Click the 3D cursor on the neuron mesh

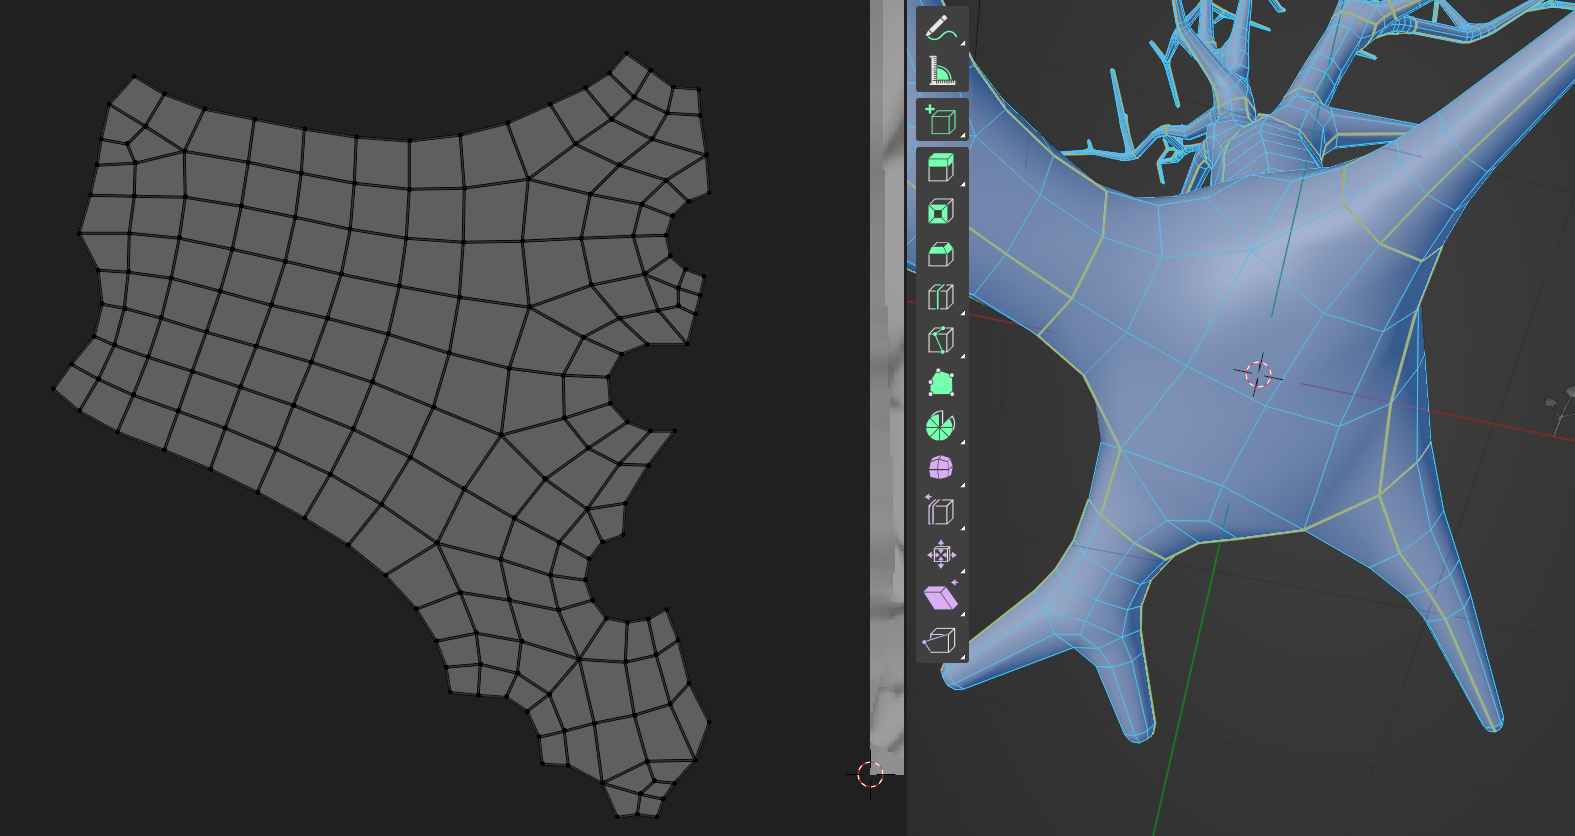(x=1258, y=375)
